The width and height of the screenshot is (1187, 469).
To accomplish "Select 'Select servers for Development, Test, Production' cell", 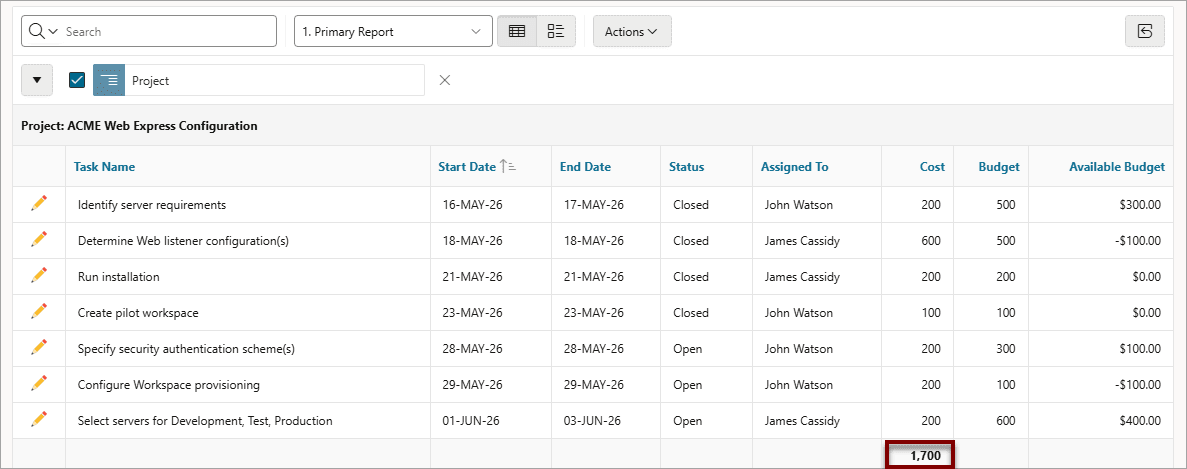I will coord(248,421).
